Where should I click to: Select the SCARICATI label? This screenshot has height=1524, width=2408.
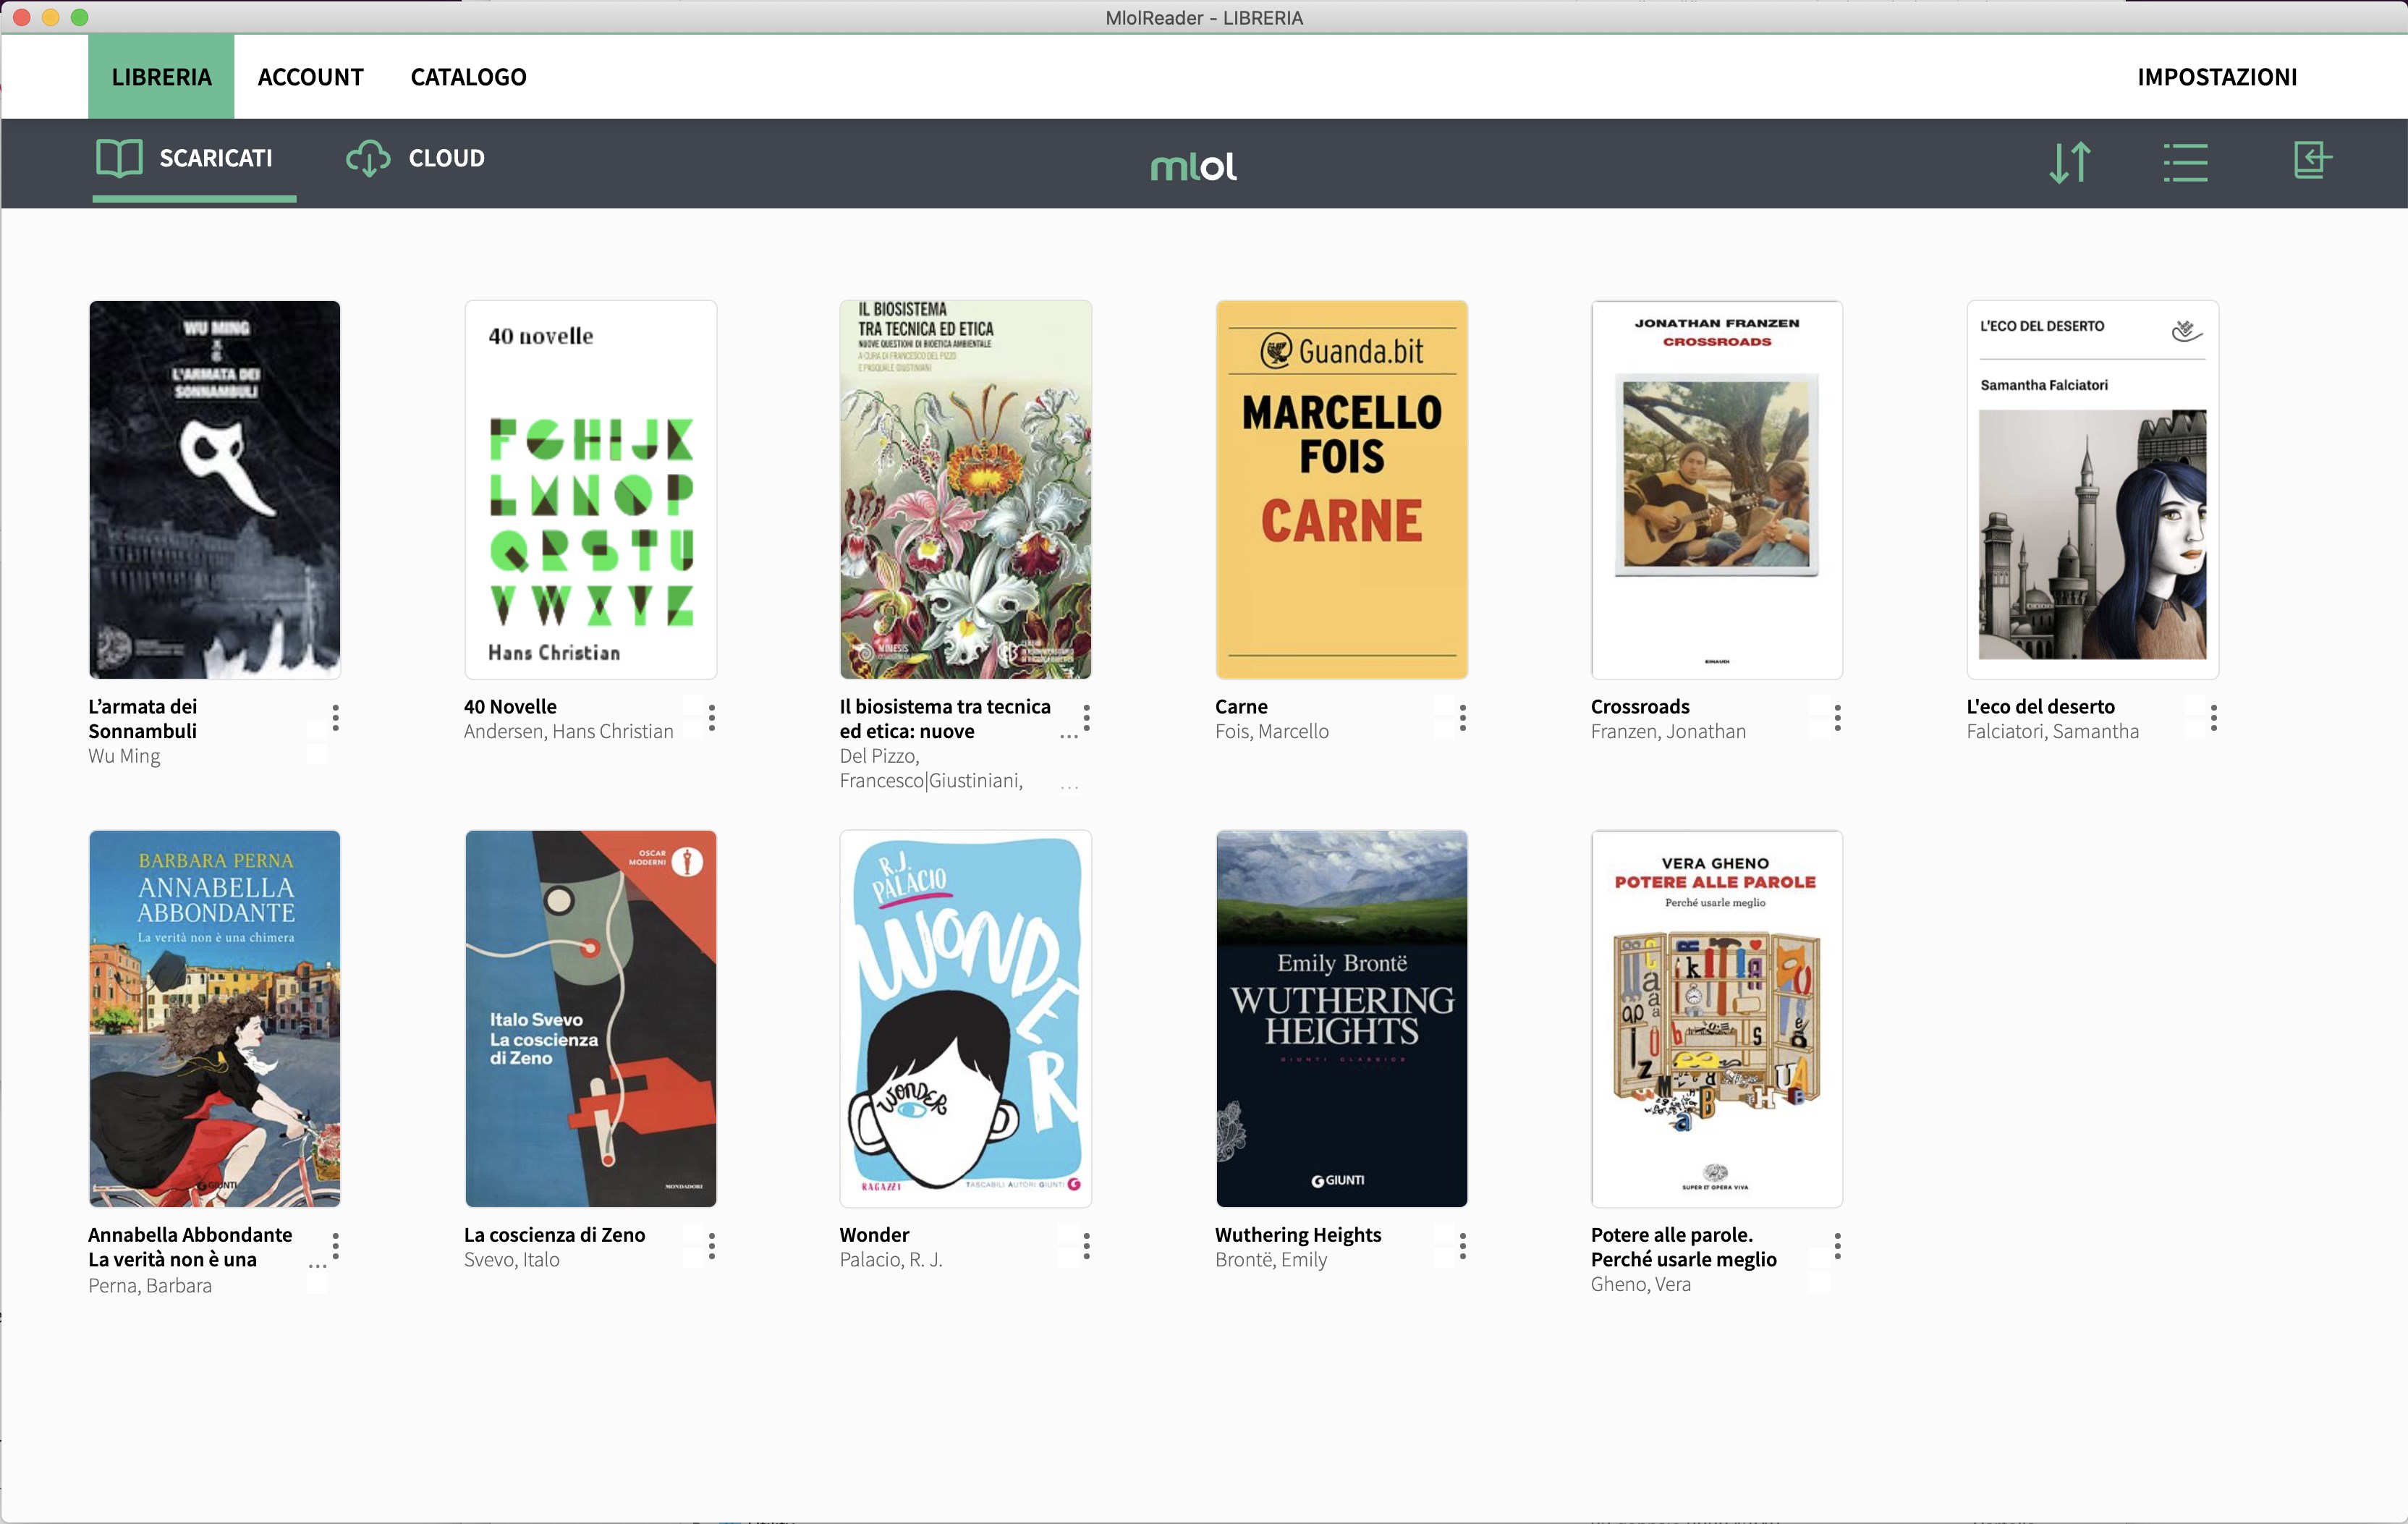[216, 158]
